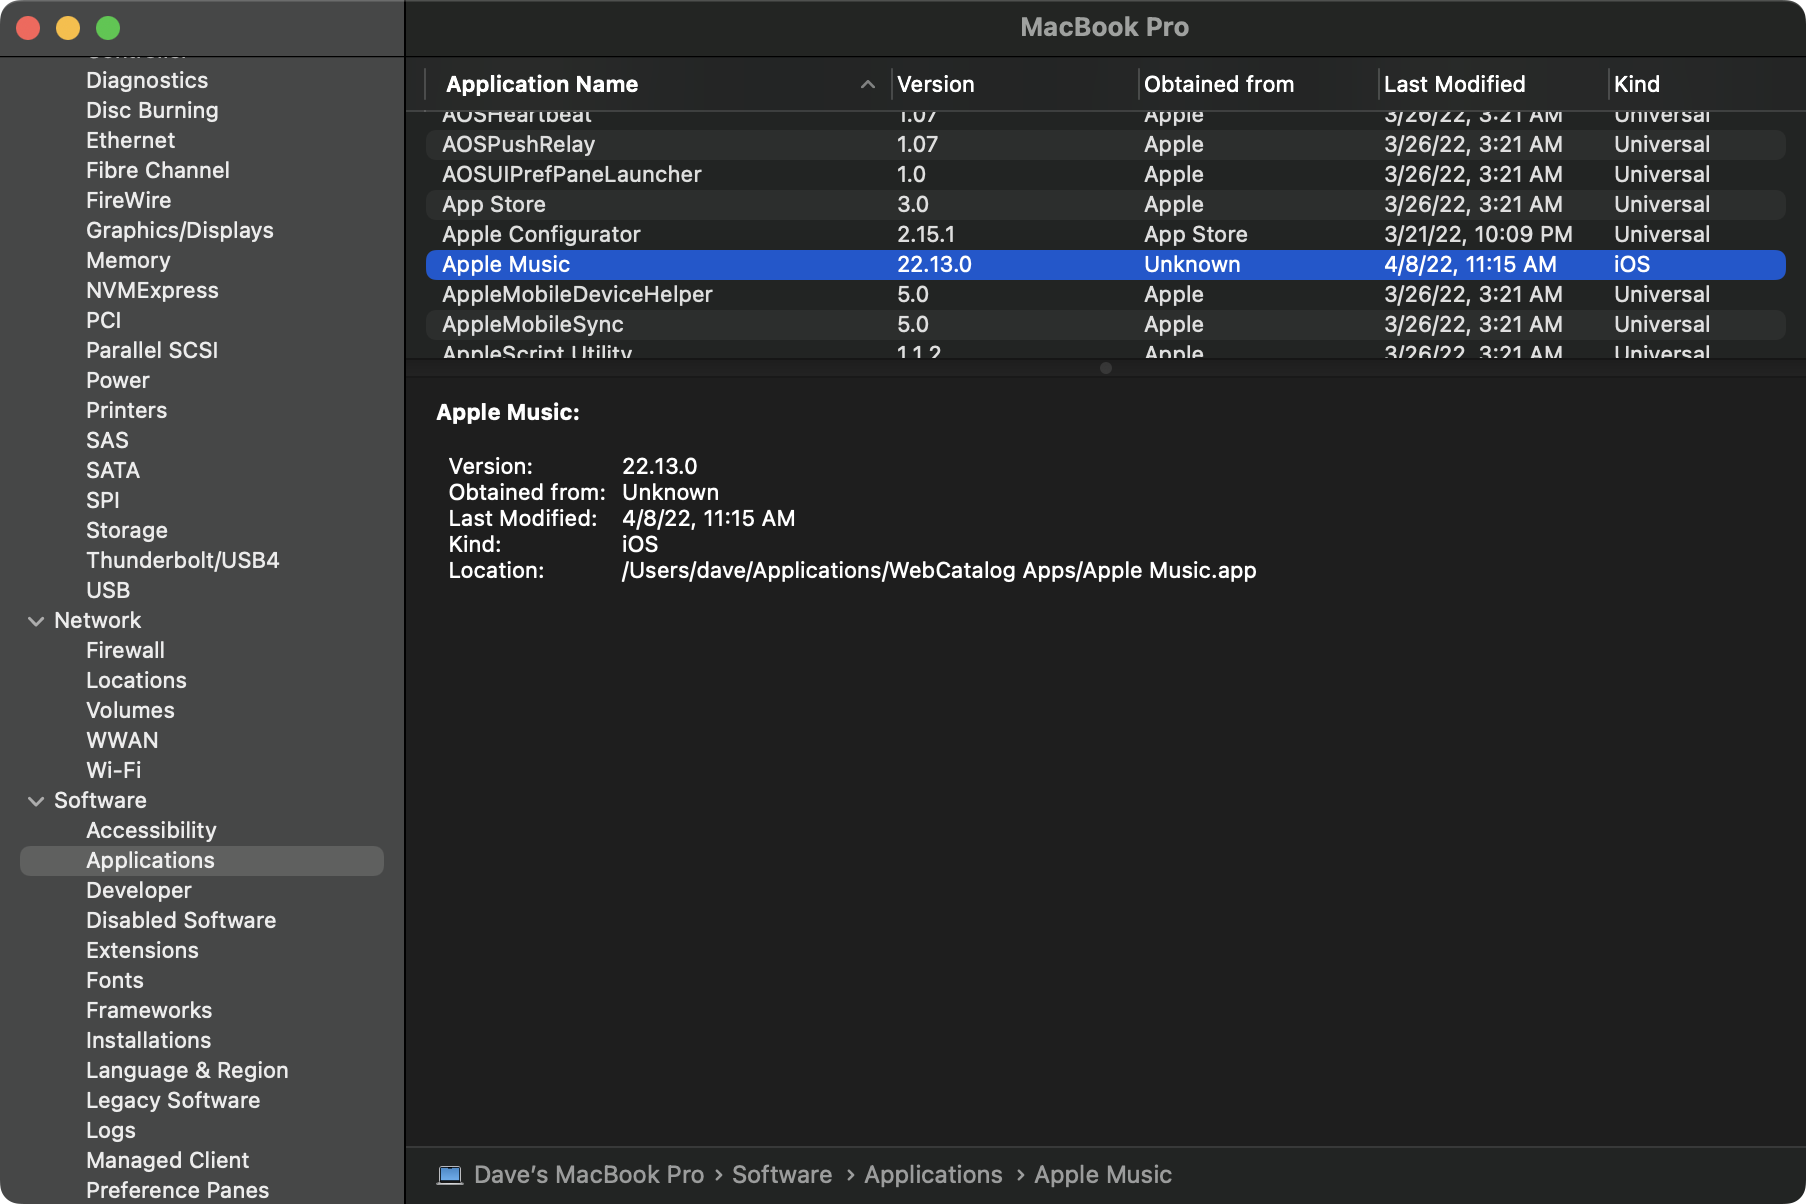Open Accessibility under Software
The width and height of the screenshot is (1806, 1204).
[x=151, y=830]
